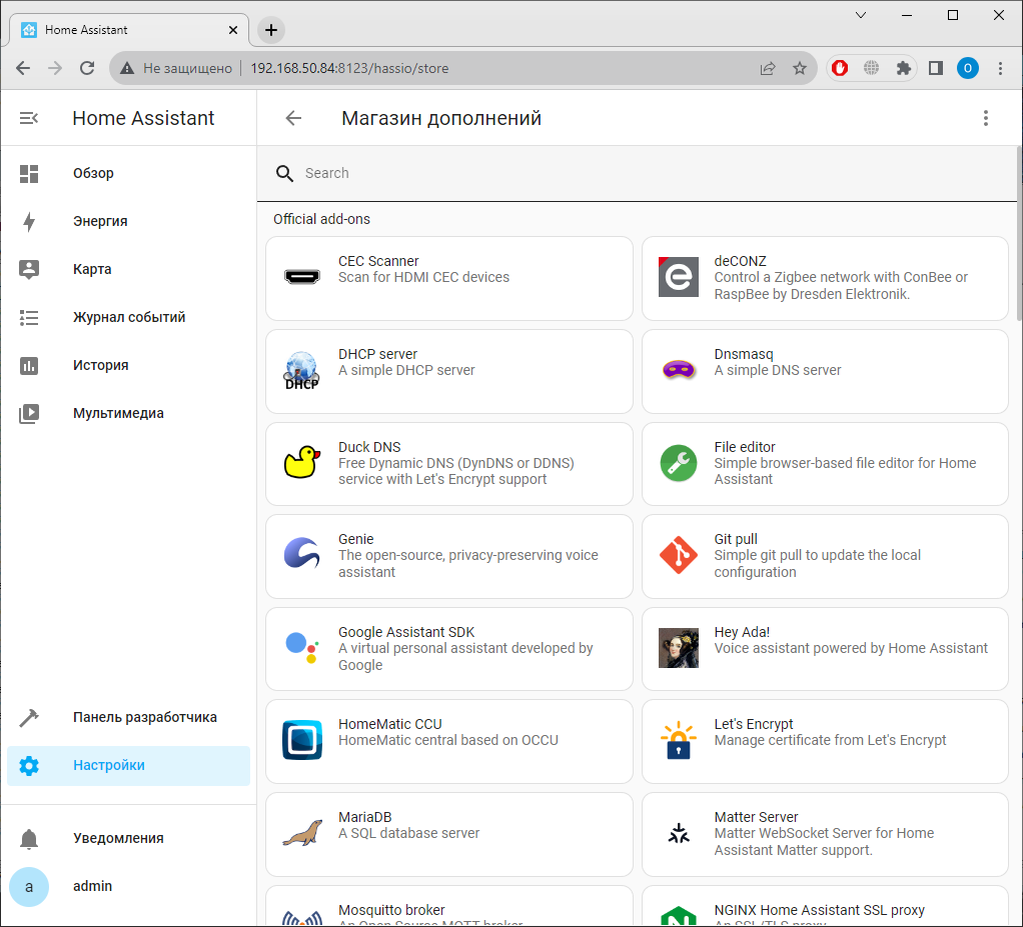Open the Карта map page
Viewport: 1023px width, 927px height.
coord(129,269)
